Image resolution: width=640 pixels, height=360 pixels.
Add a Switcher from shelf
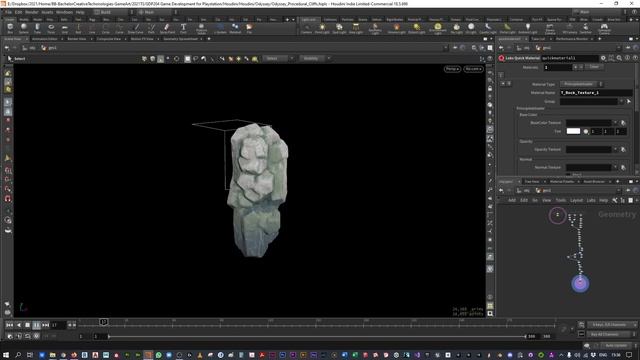click(585, 28)
